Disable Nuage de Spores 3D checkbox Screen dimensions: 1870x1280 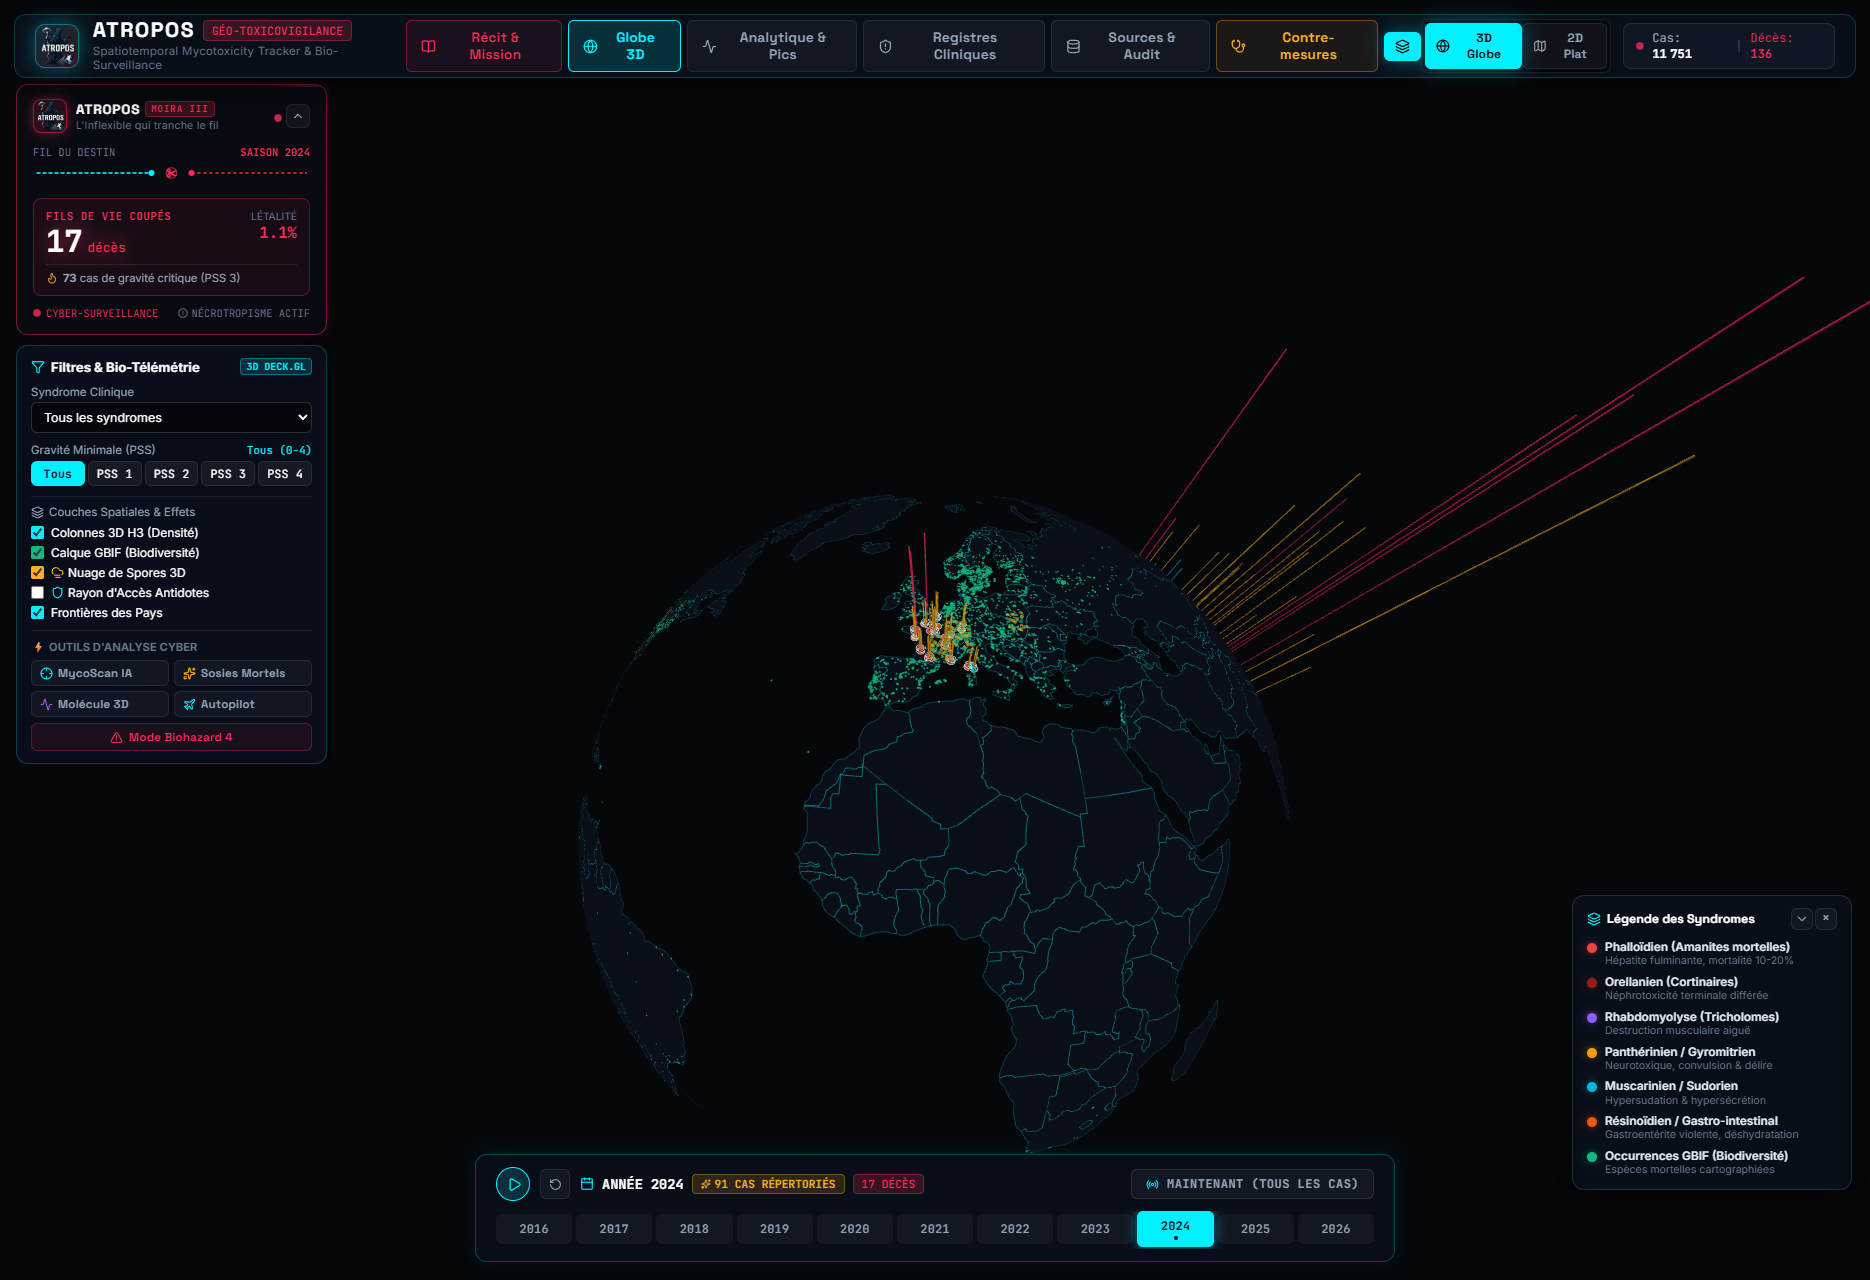point(38,573)
